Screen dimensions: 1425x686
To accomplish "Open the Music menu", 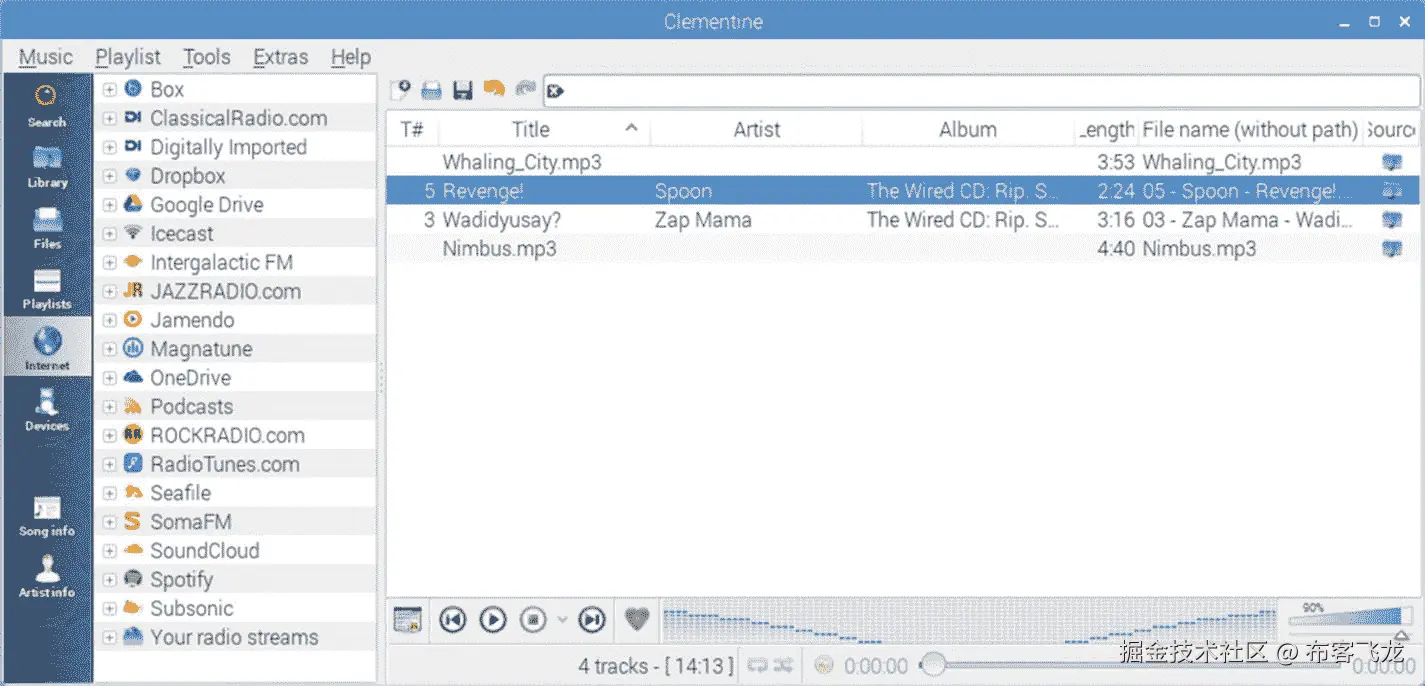I will pyautogui.click(x=46, y=57).
